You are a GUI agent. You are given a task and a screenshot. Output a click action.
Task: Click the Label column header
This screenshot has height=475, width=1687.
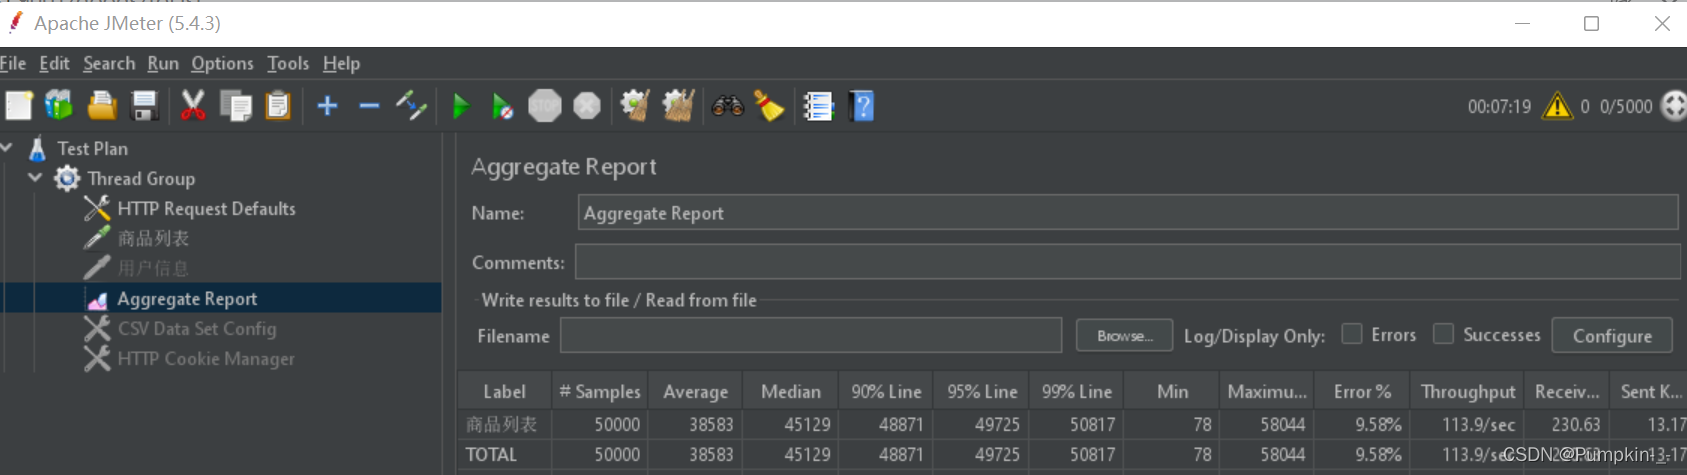[504, 391]
